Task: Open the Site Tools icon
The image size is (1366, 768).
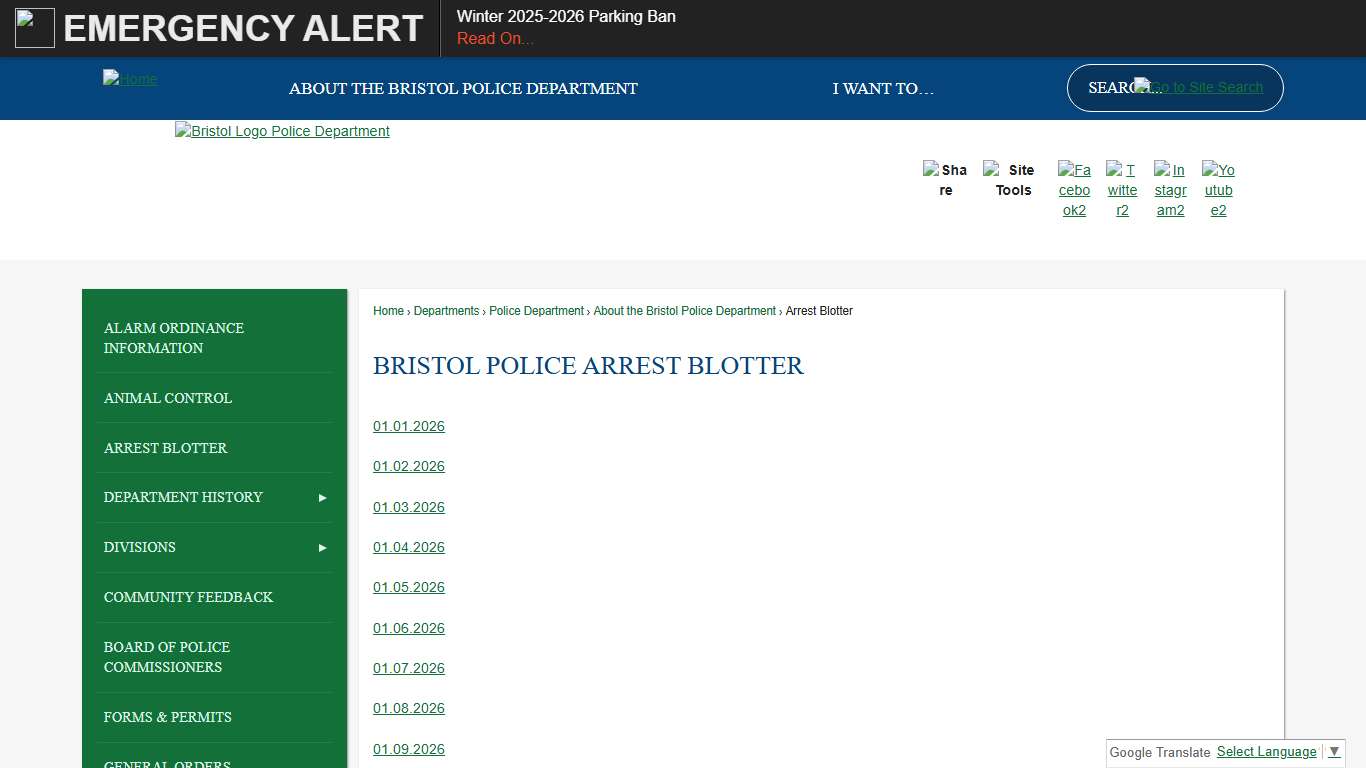Action: 1012,180
